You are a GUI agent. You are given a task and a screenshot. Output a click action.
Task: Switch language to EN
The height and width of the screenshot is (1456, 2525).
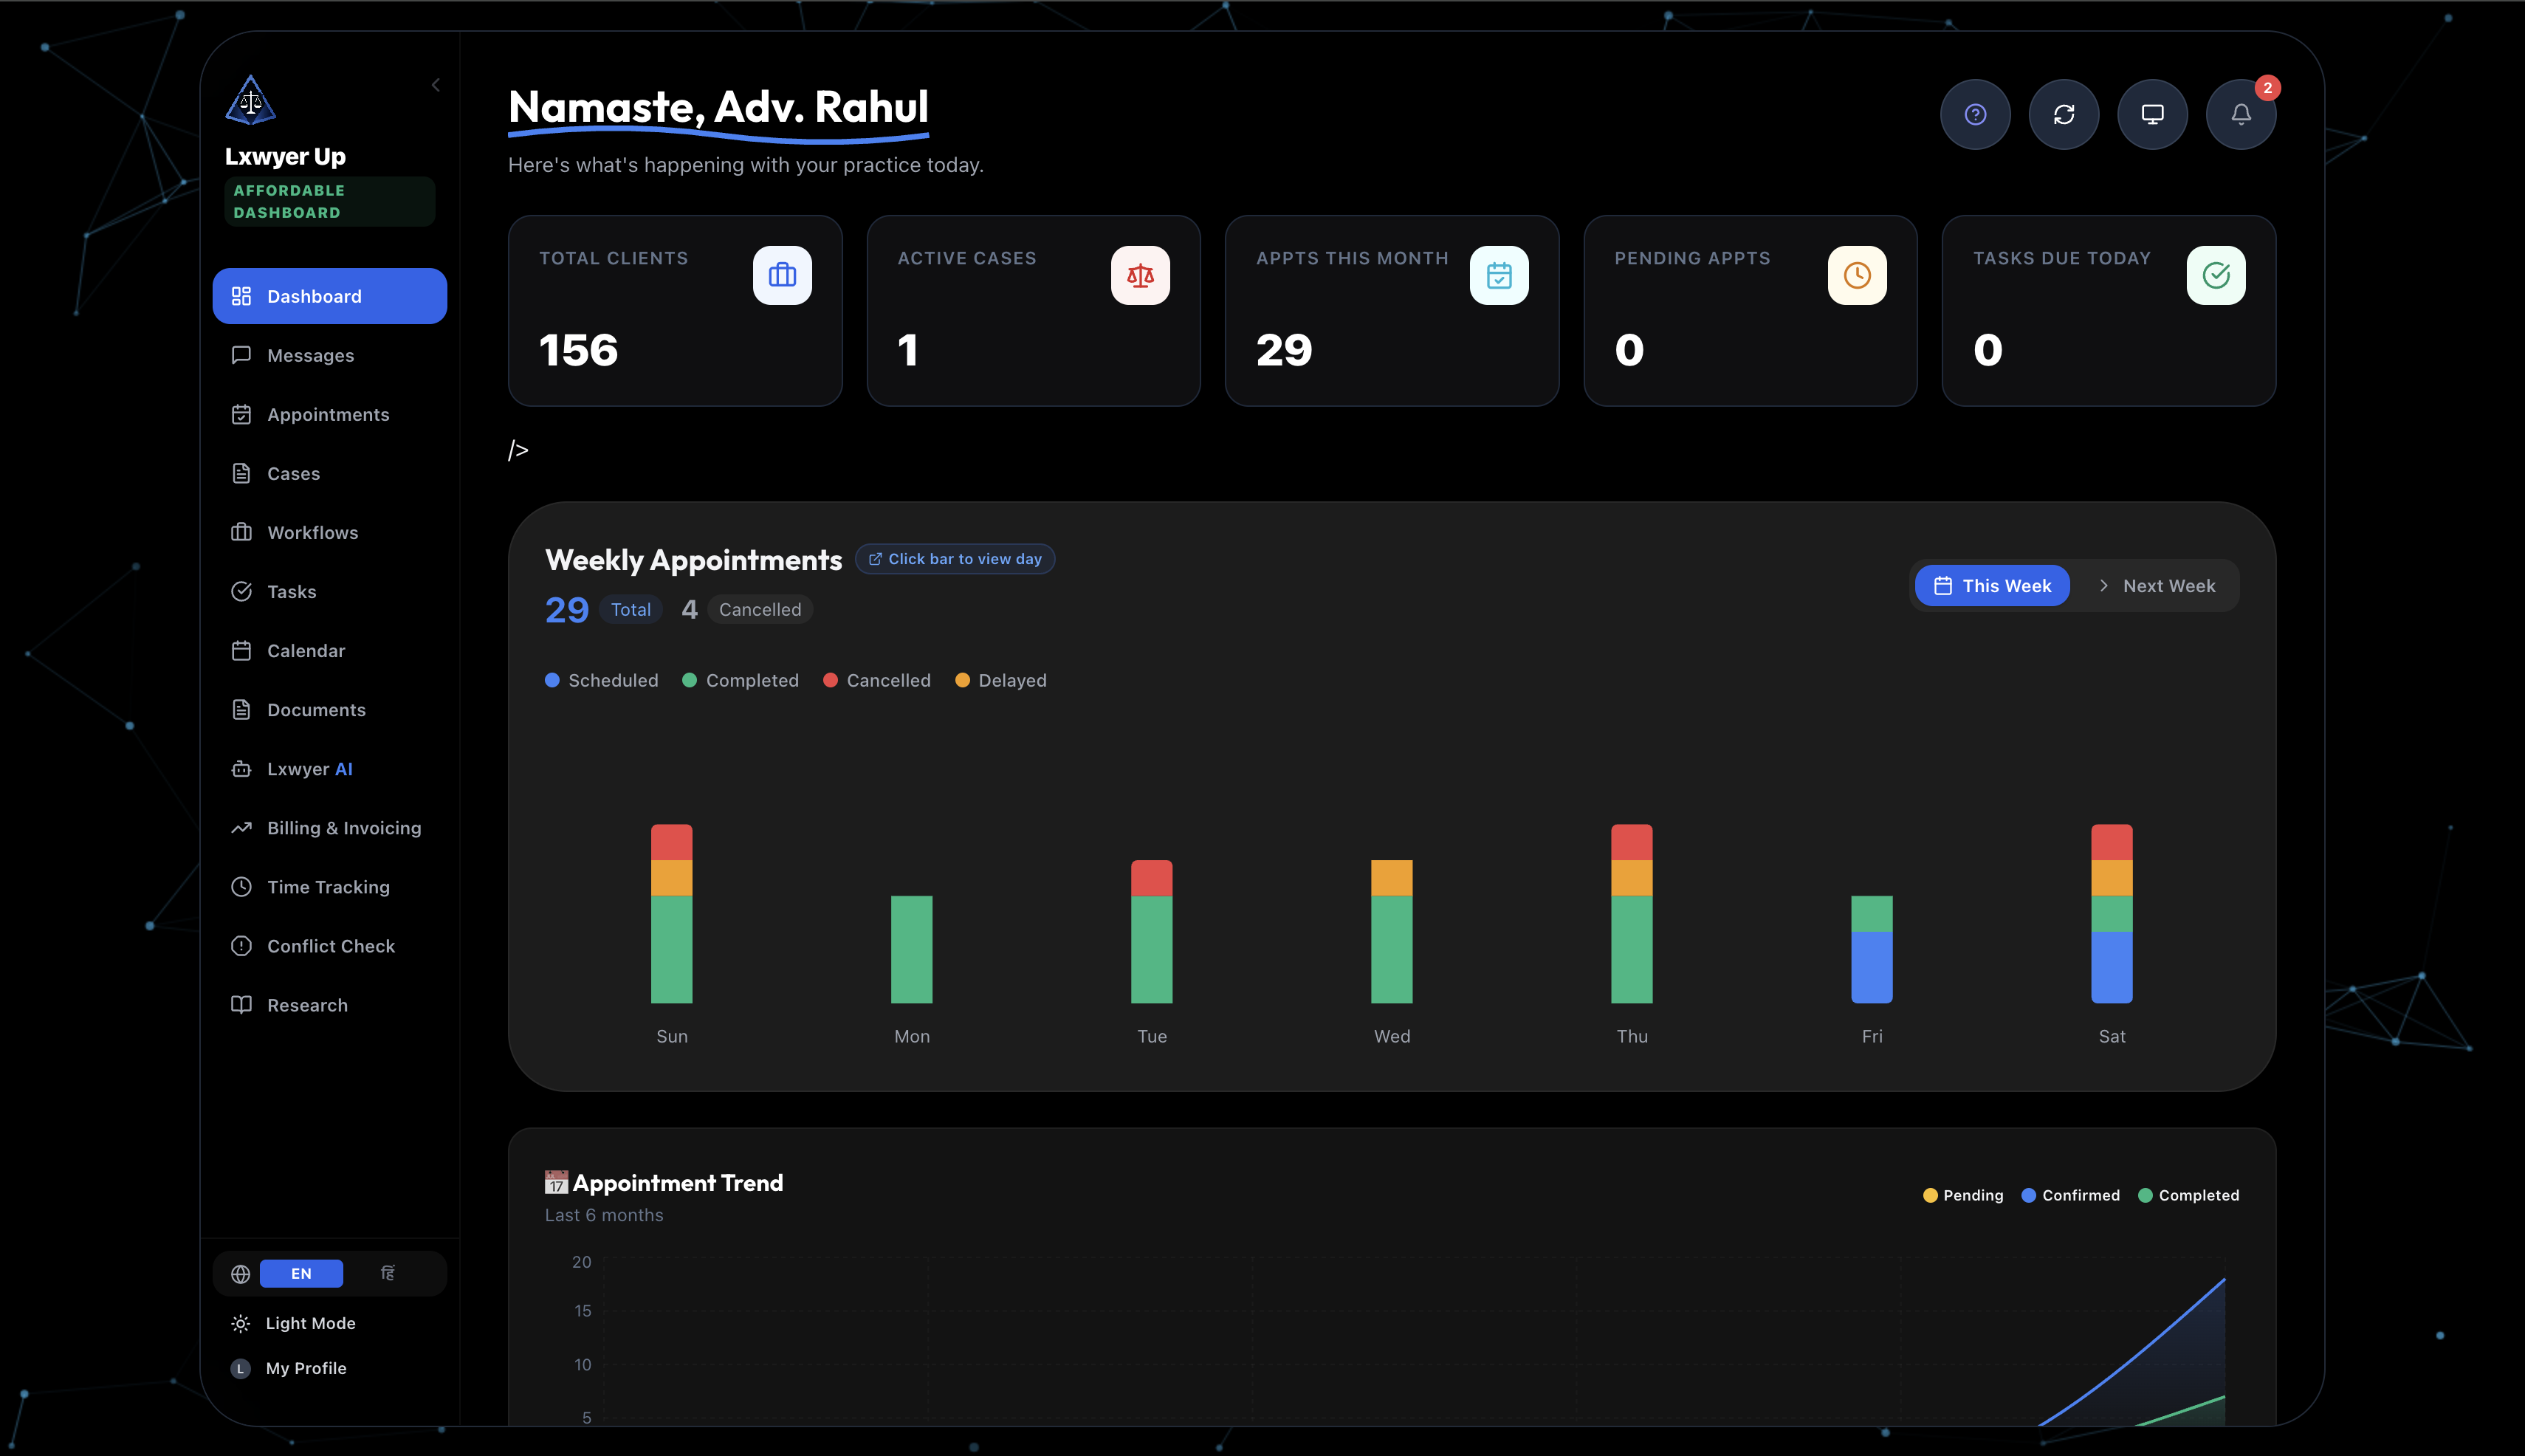(x=301, y=1273)
